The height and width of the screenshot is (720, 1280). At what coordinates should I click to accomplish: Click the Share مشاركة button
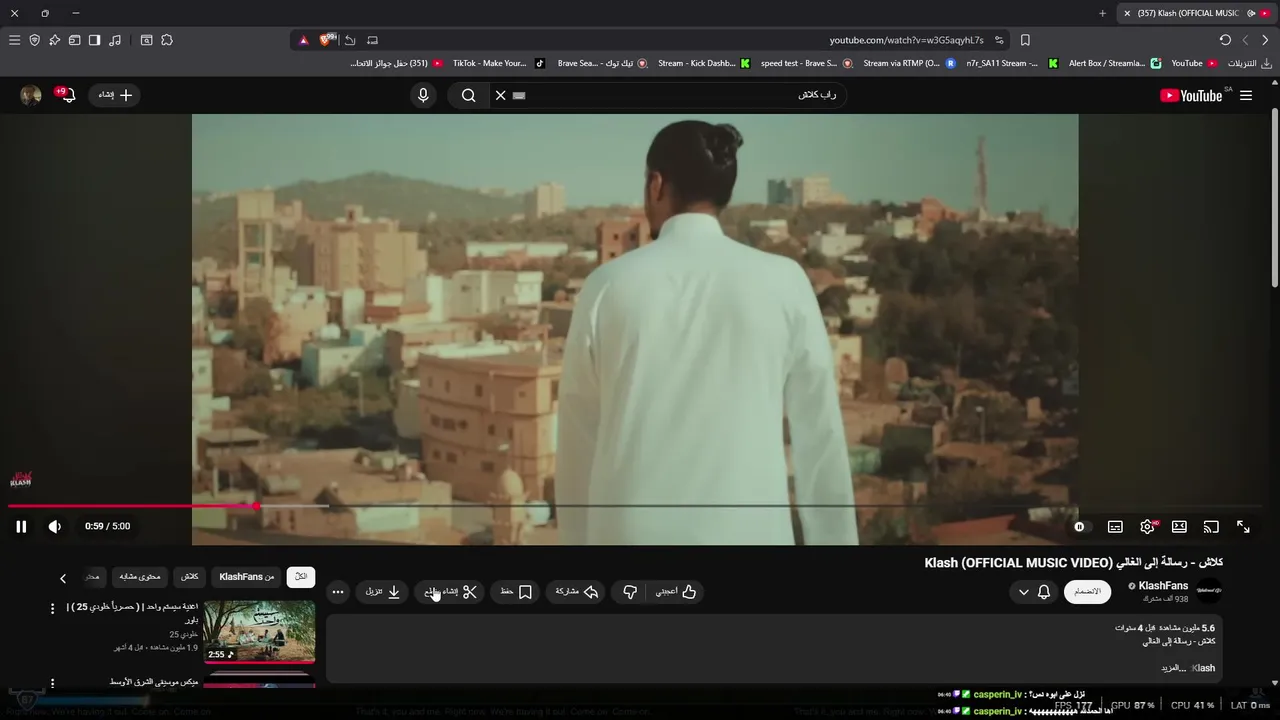pyautogui.click(x=576, y=592)
